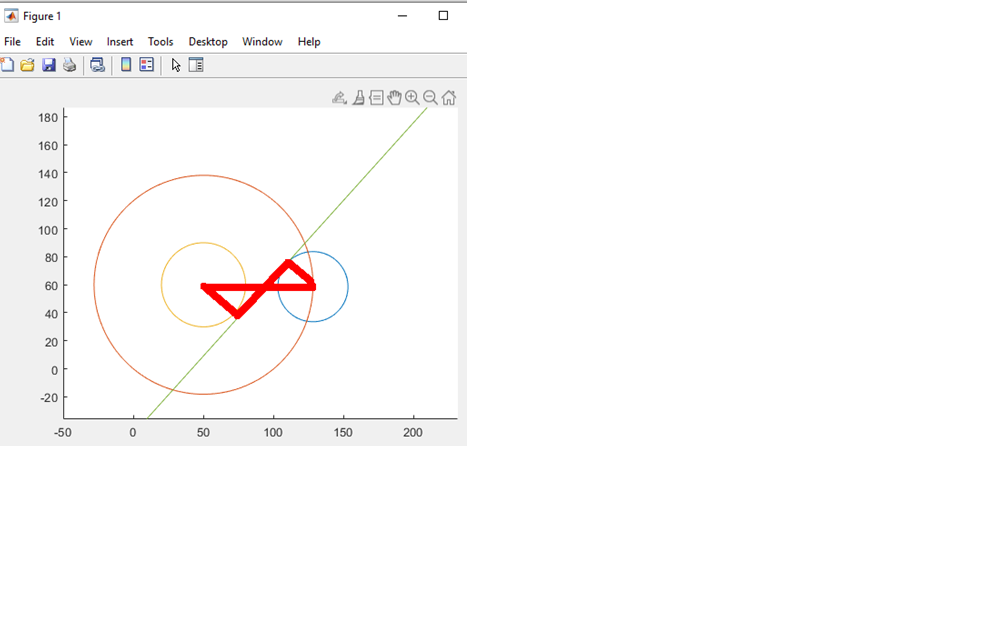Select the Zoom In magnifier

[x=412, y=98]
